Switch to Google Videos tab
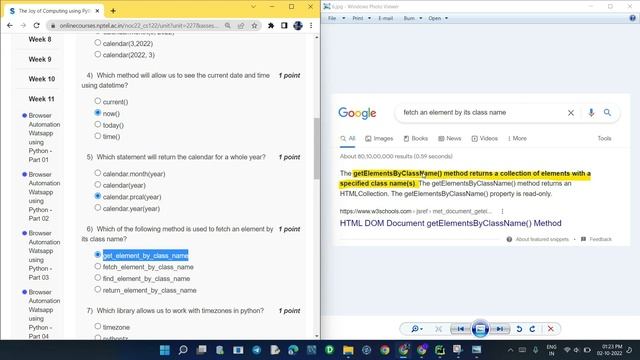 click(484, 138)
